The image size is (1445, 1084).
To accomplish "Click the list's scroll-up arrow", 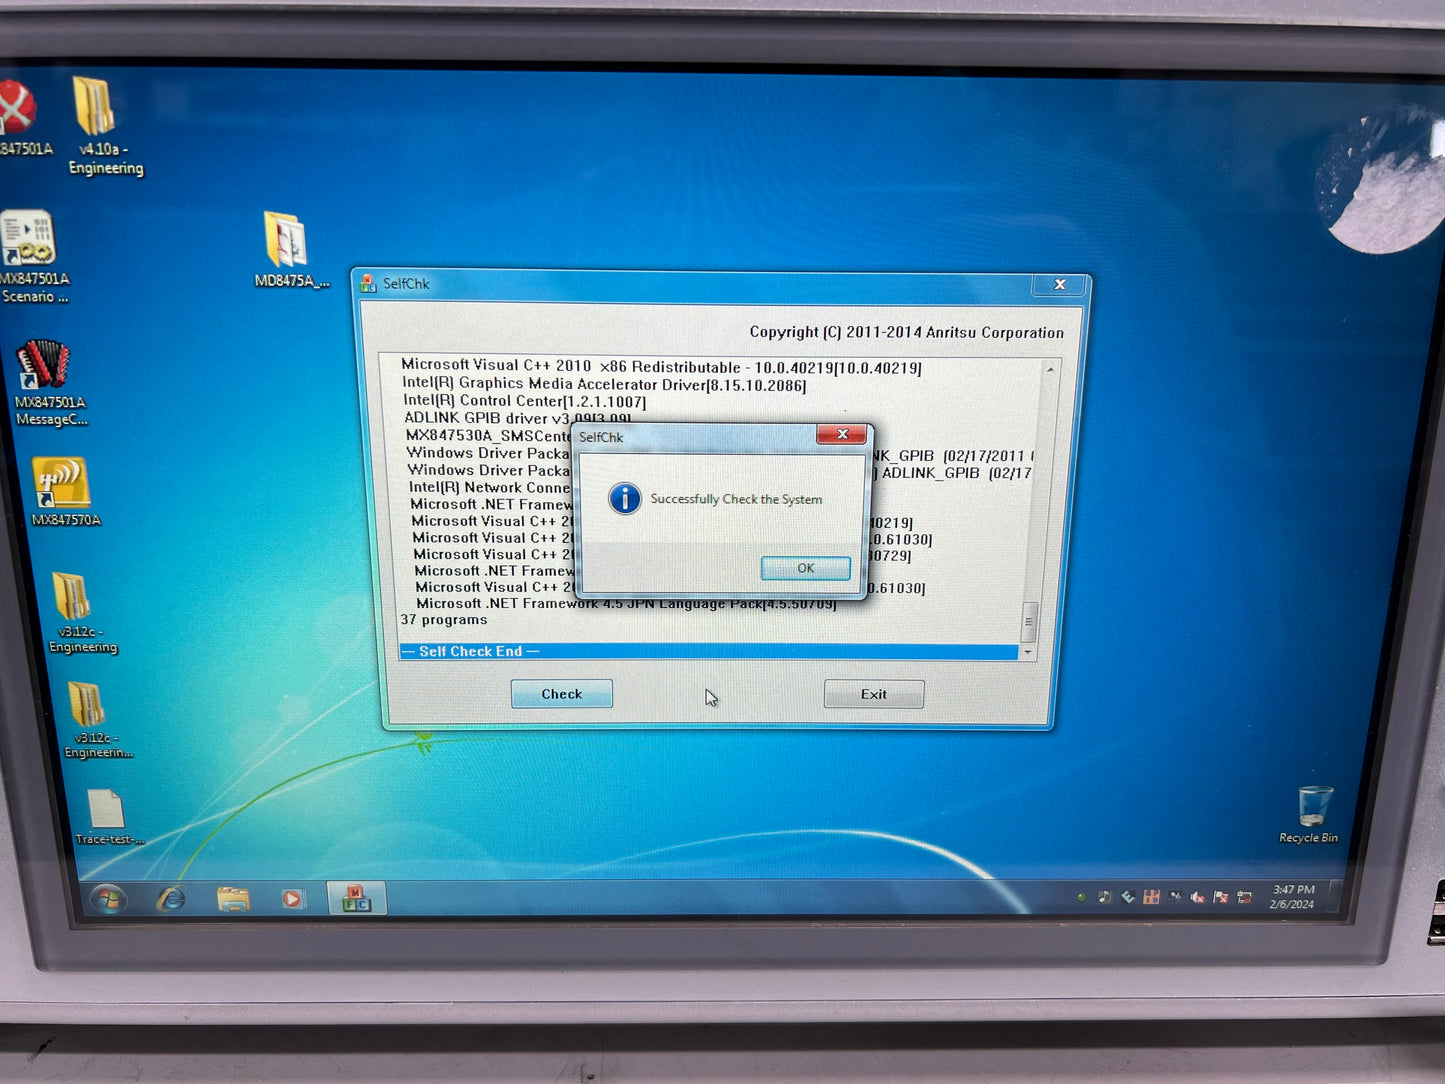I will (1049, 370).
